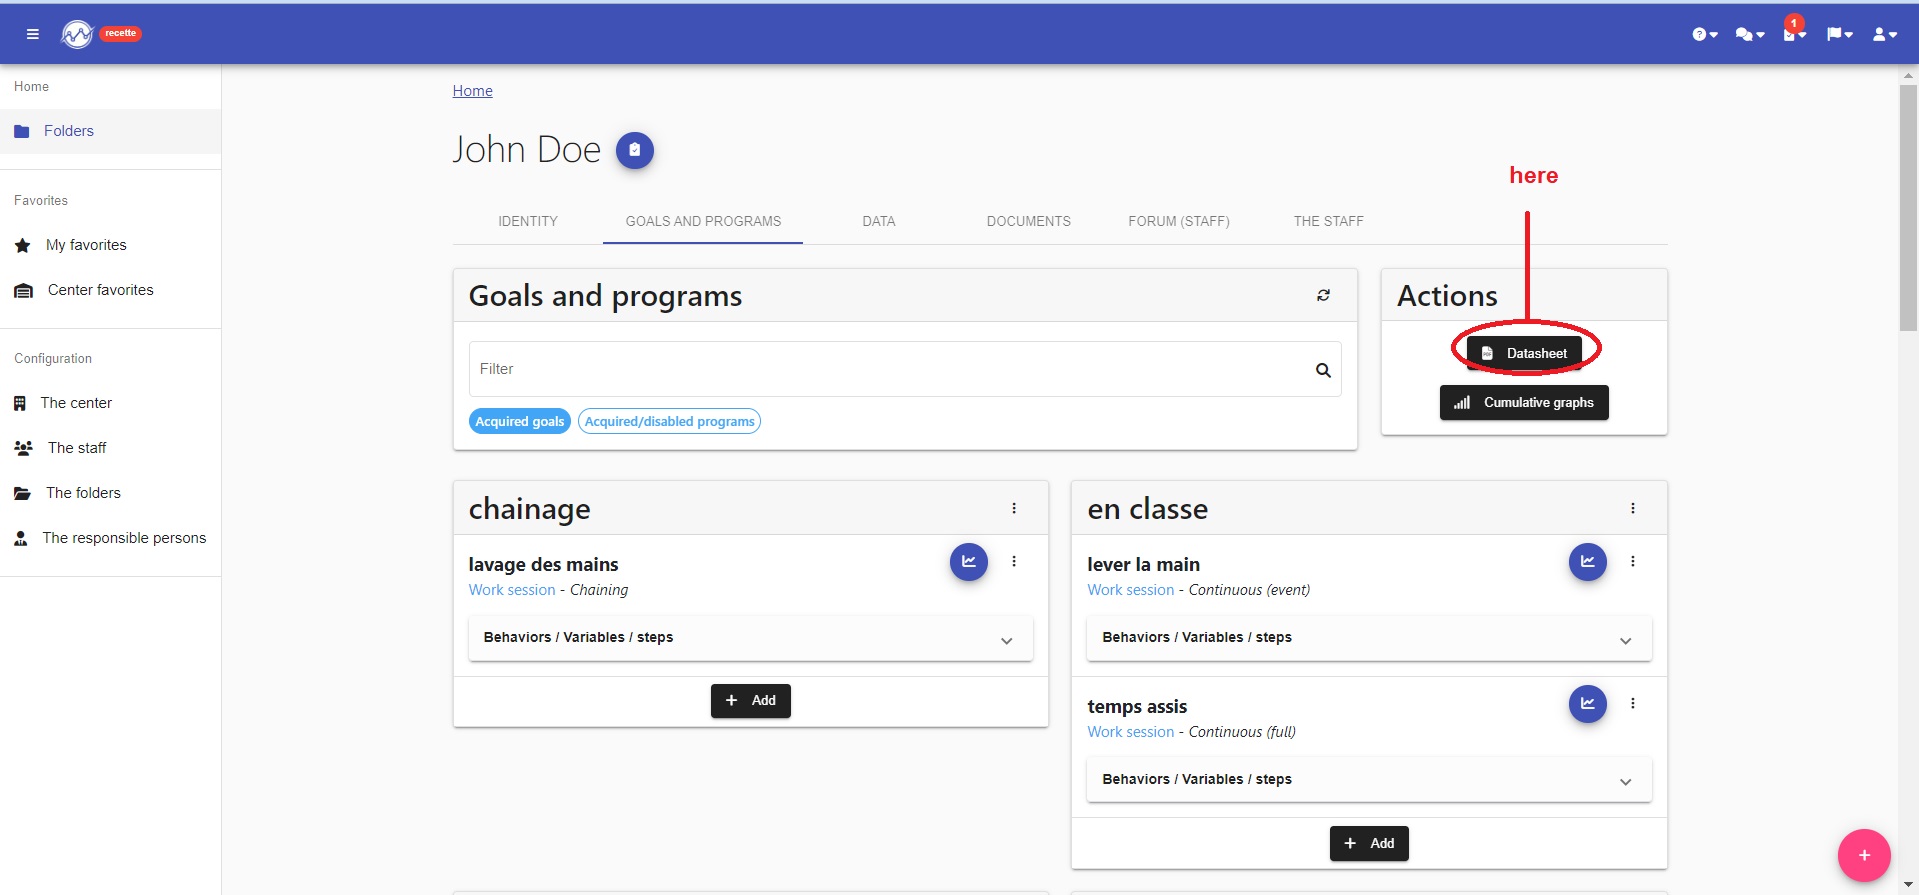Click Home in the sidebar
1919x895 pixels.
point(31,87)
